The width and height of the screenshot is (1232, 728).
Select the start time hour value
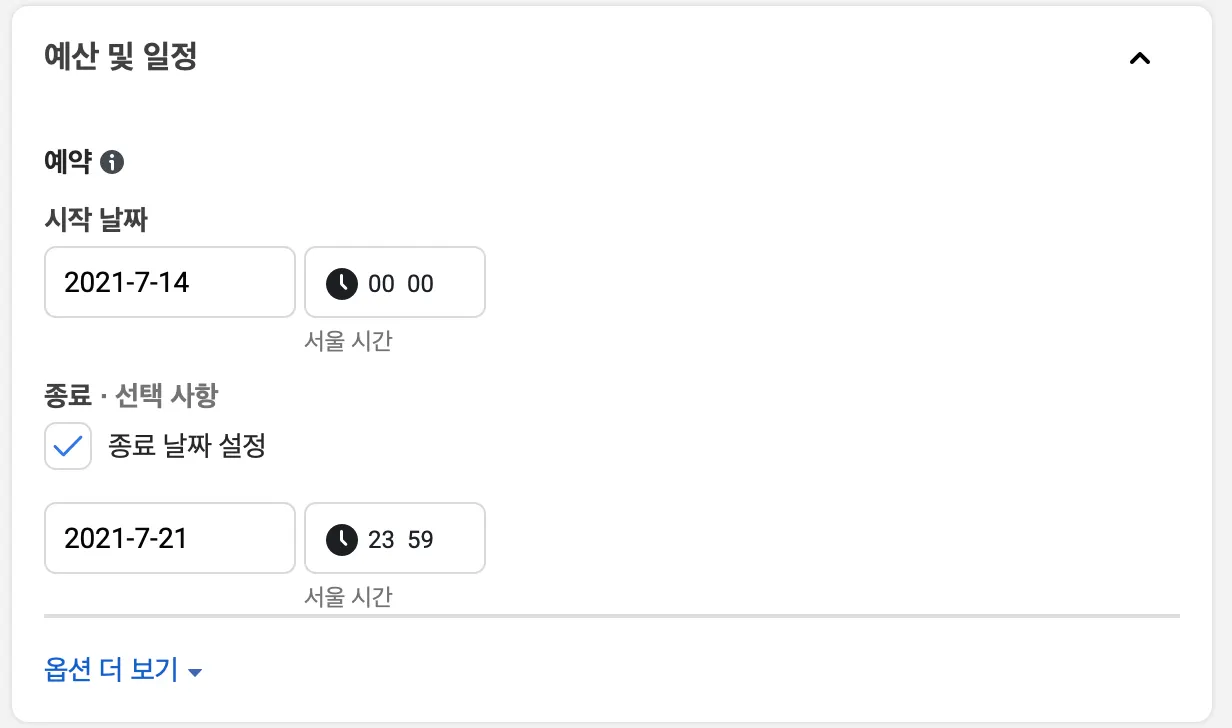[x=381, y=284]
